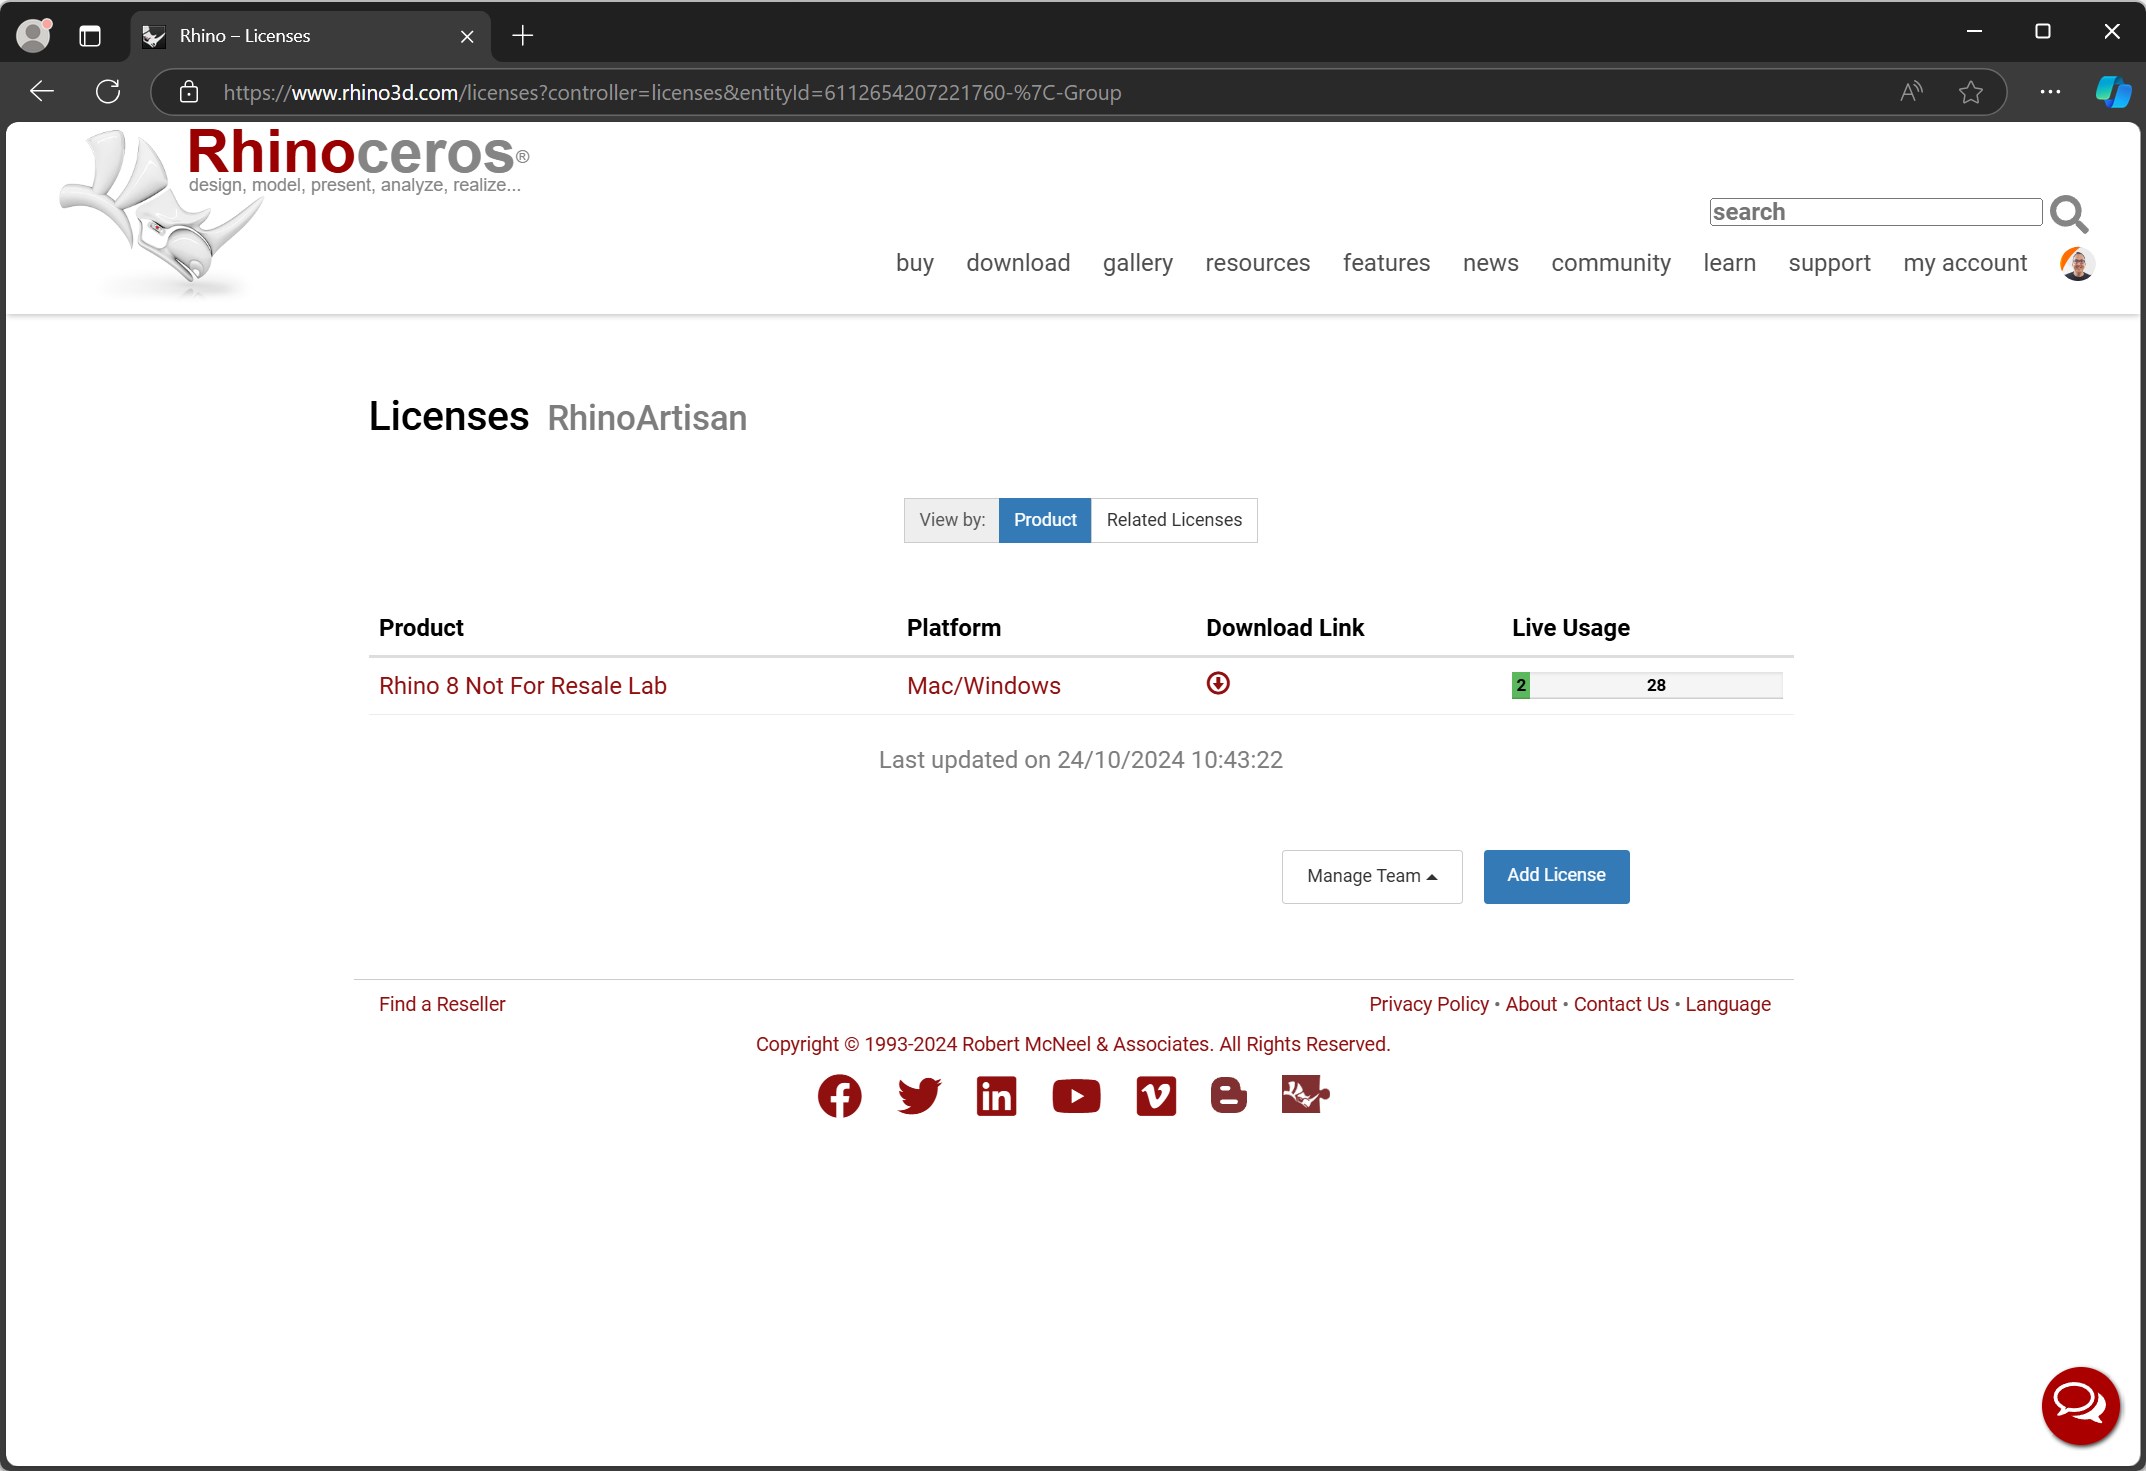Open browser Settings and more menu
This screenshot has height=1471, width=2146.
(2050, 92)
